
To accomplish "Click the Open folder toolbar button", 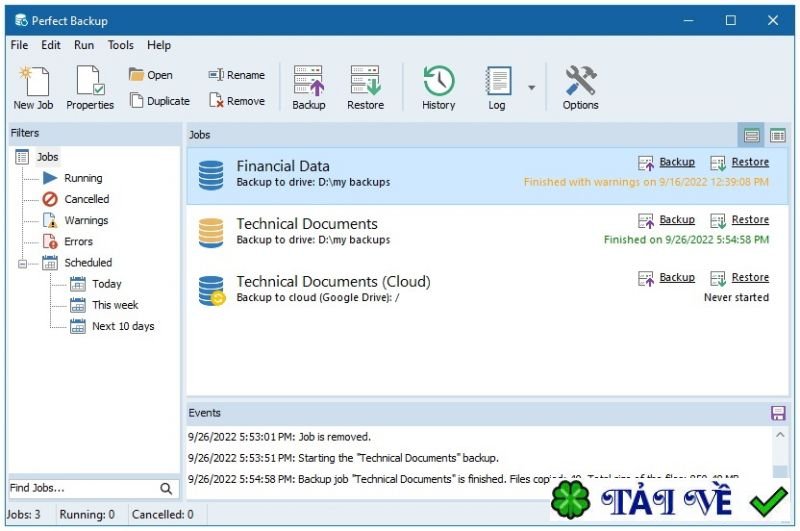I will [151, 75].
